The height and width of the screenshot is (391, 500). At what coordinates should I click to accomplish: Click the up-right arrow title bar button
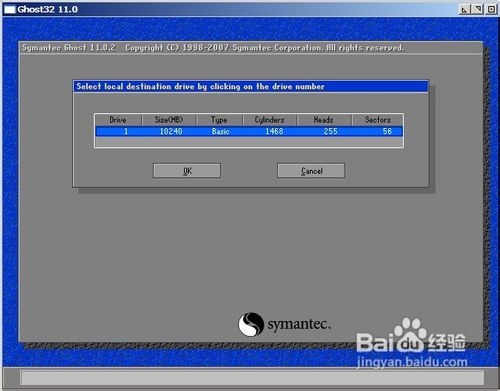478,9
